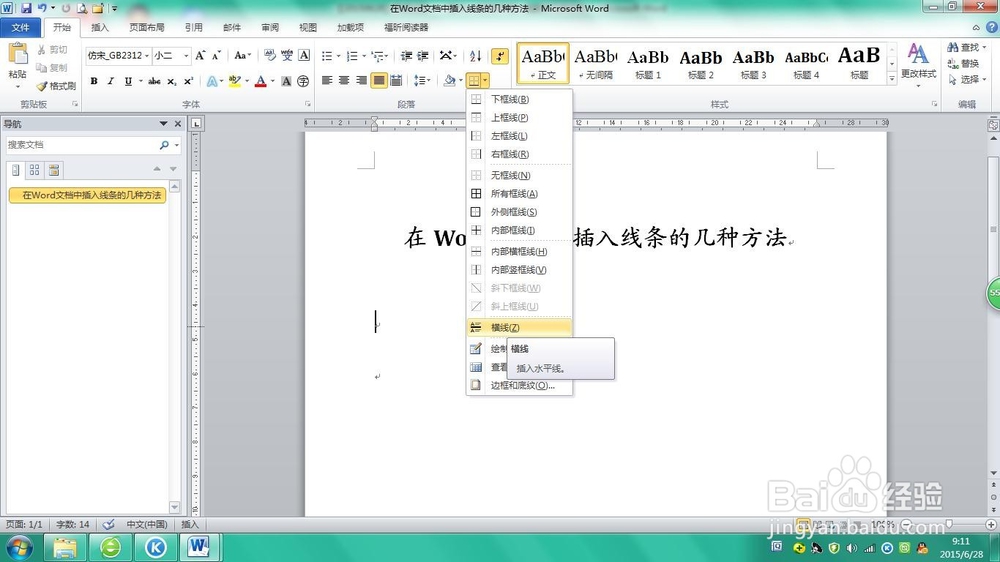
Task: Toggle subscript formatting
Action: point(172,81)
